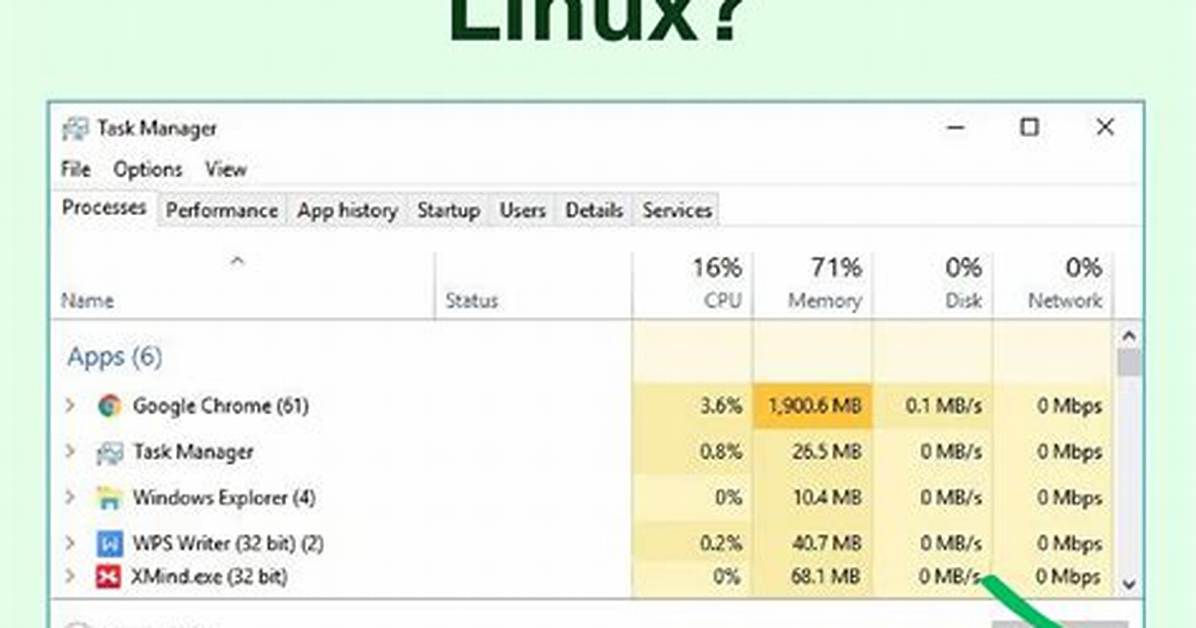
Task: Sort by the Network column header
Action: pos(1053,284)
